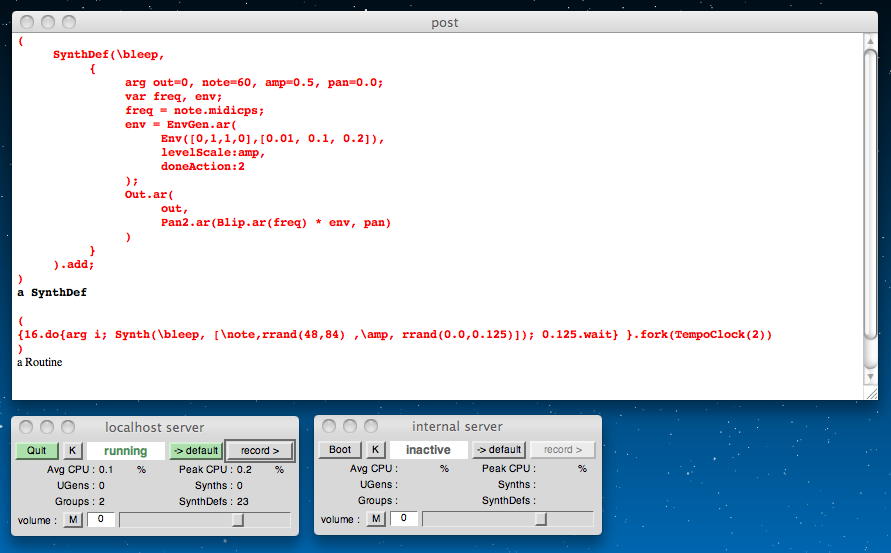Quit the localhost server

36,451
